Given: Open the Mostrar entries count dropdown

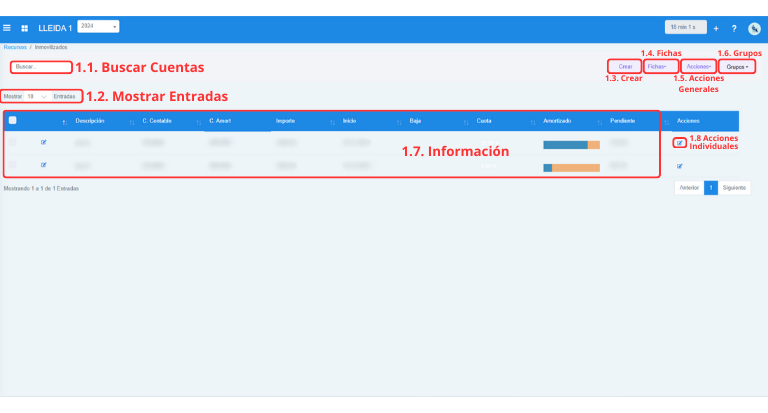Looking at the screenshot, I should 37,97.
